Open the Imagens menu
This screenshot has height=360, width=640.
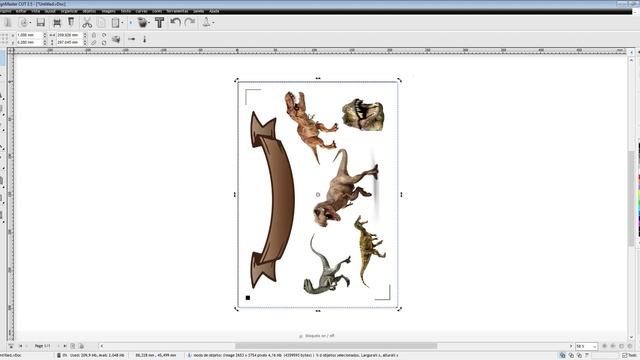(109, 11)
